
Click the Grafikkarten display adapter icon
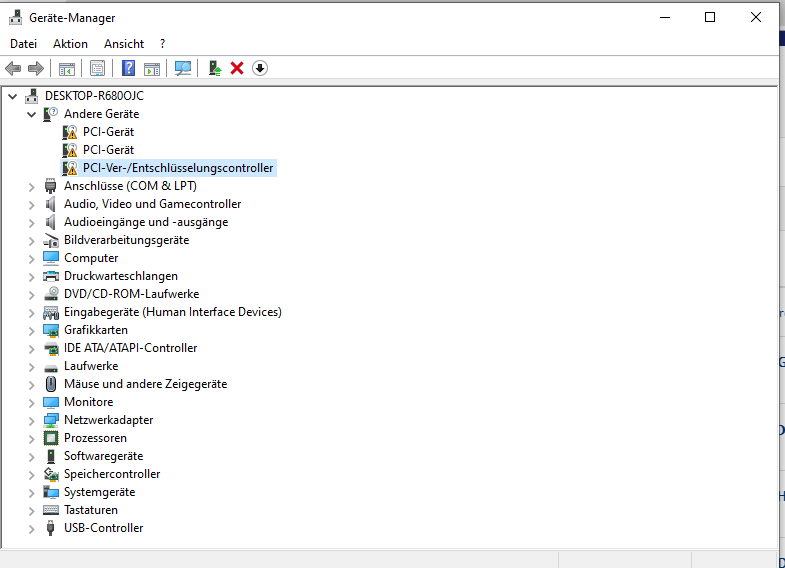(51, 330)
